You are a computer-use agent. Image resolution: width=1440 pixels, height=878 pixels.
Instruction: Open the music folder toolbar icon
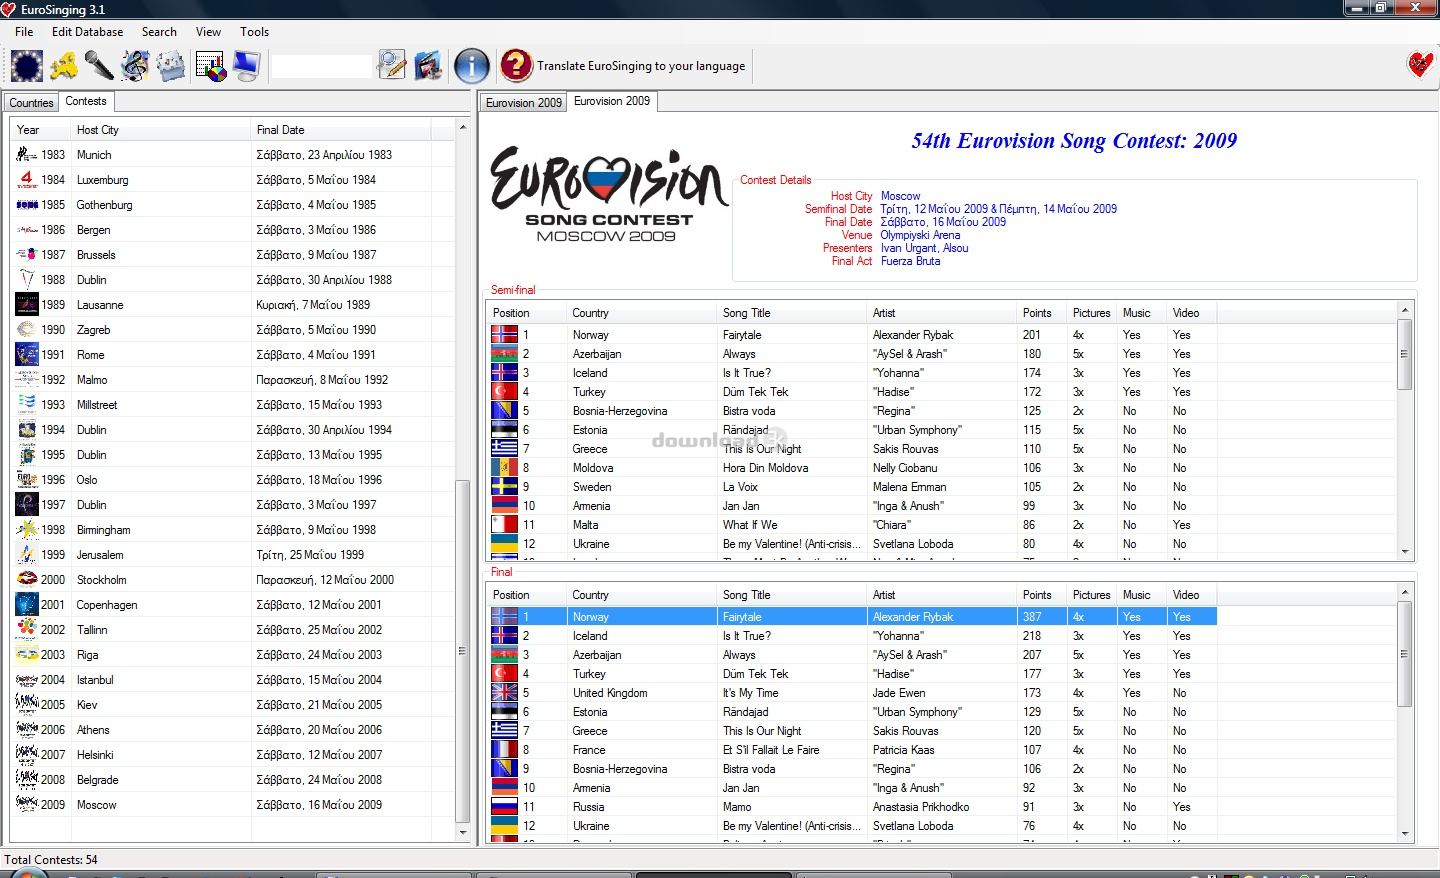(171, 66)
